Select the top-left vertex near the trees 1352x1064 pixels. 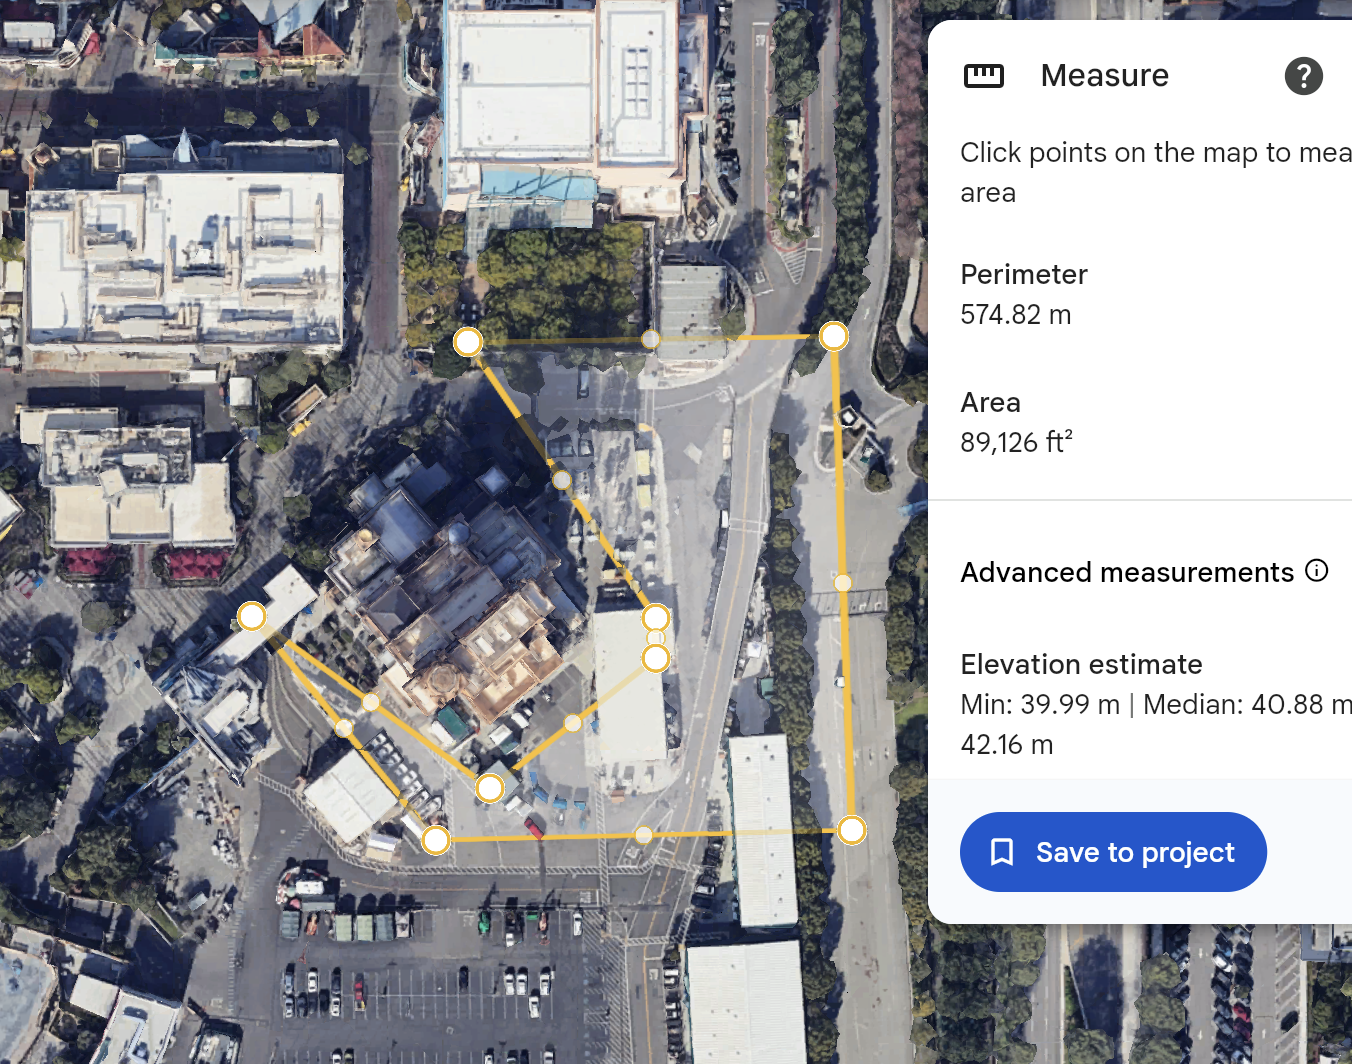tap(468, 342)
